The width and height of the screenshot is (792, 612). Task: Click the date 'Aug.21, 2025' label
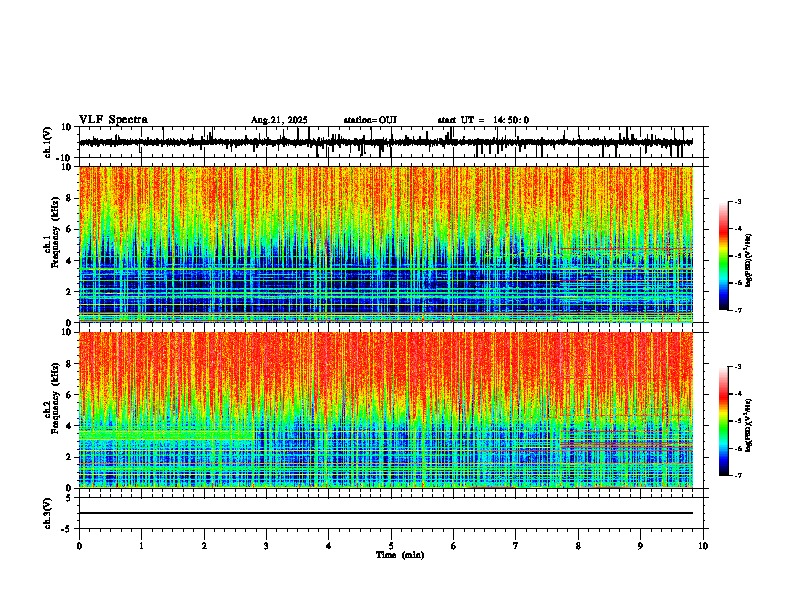[x=279, y=120]
